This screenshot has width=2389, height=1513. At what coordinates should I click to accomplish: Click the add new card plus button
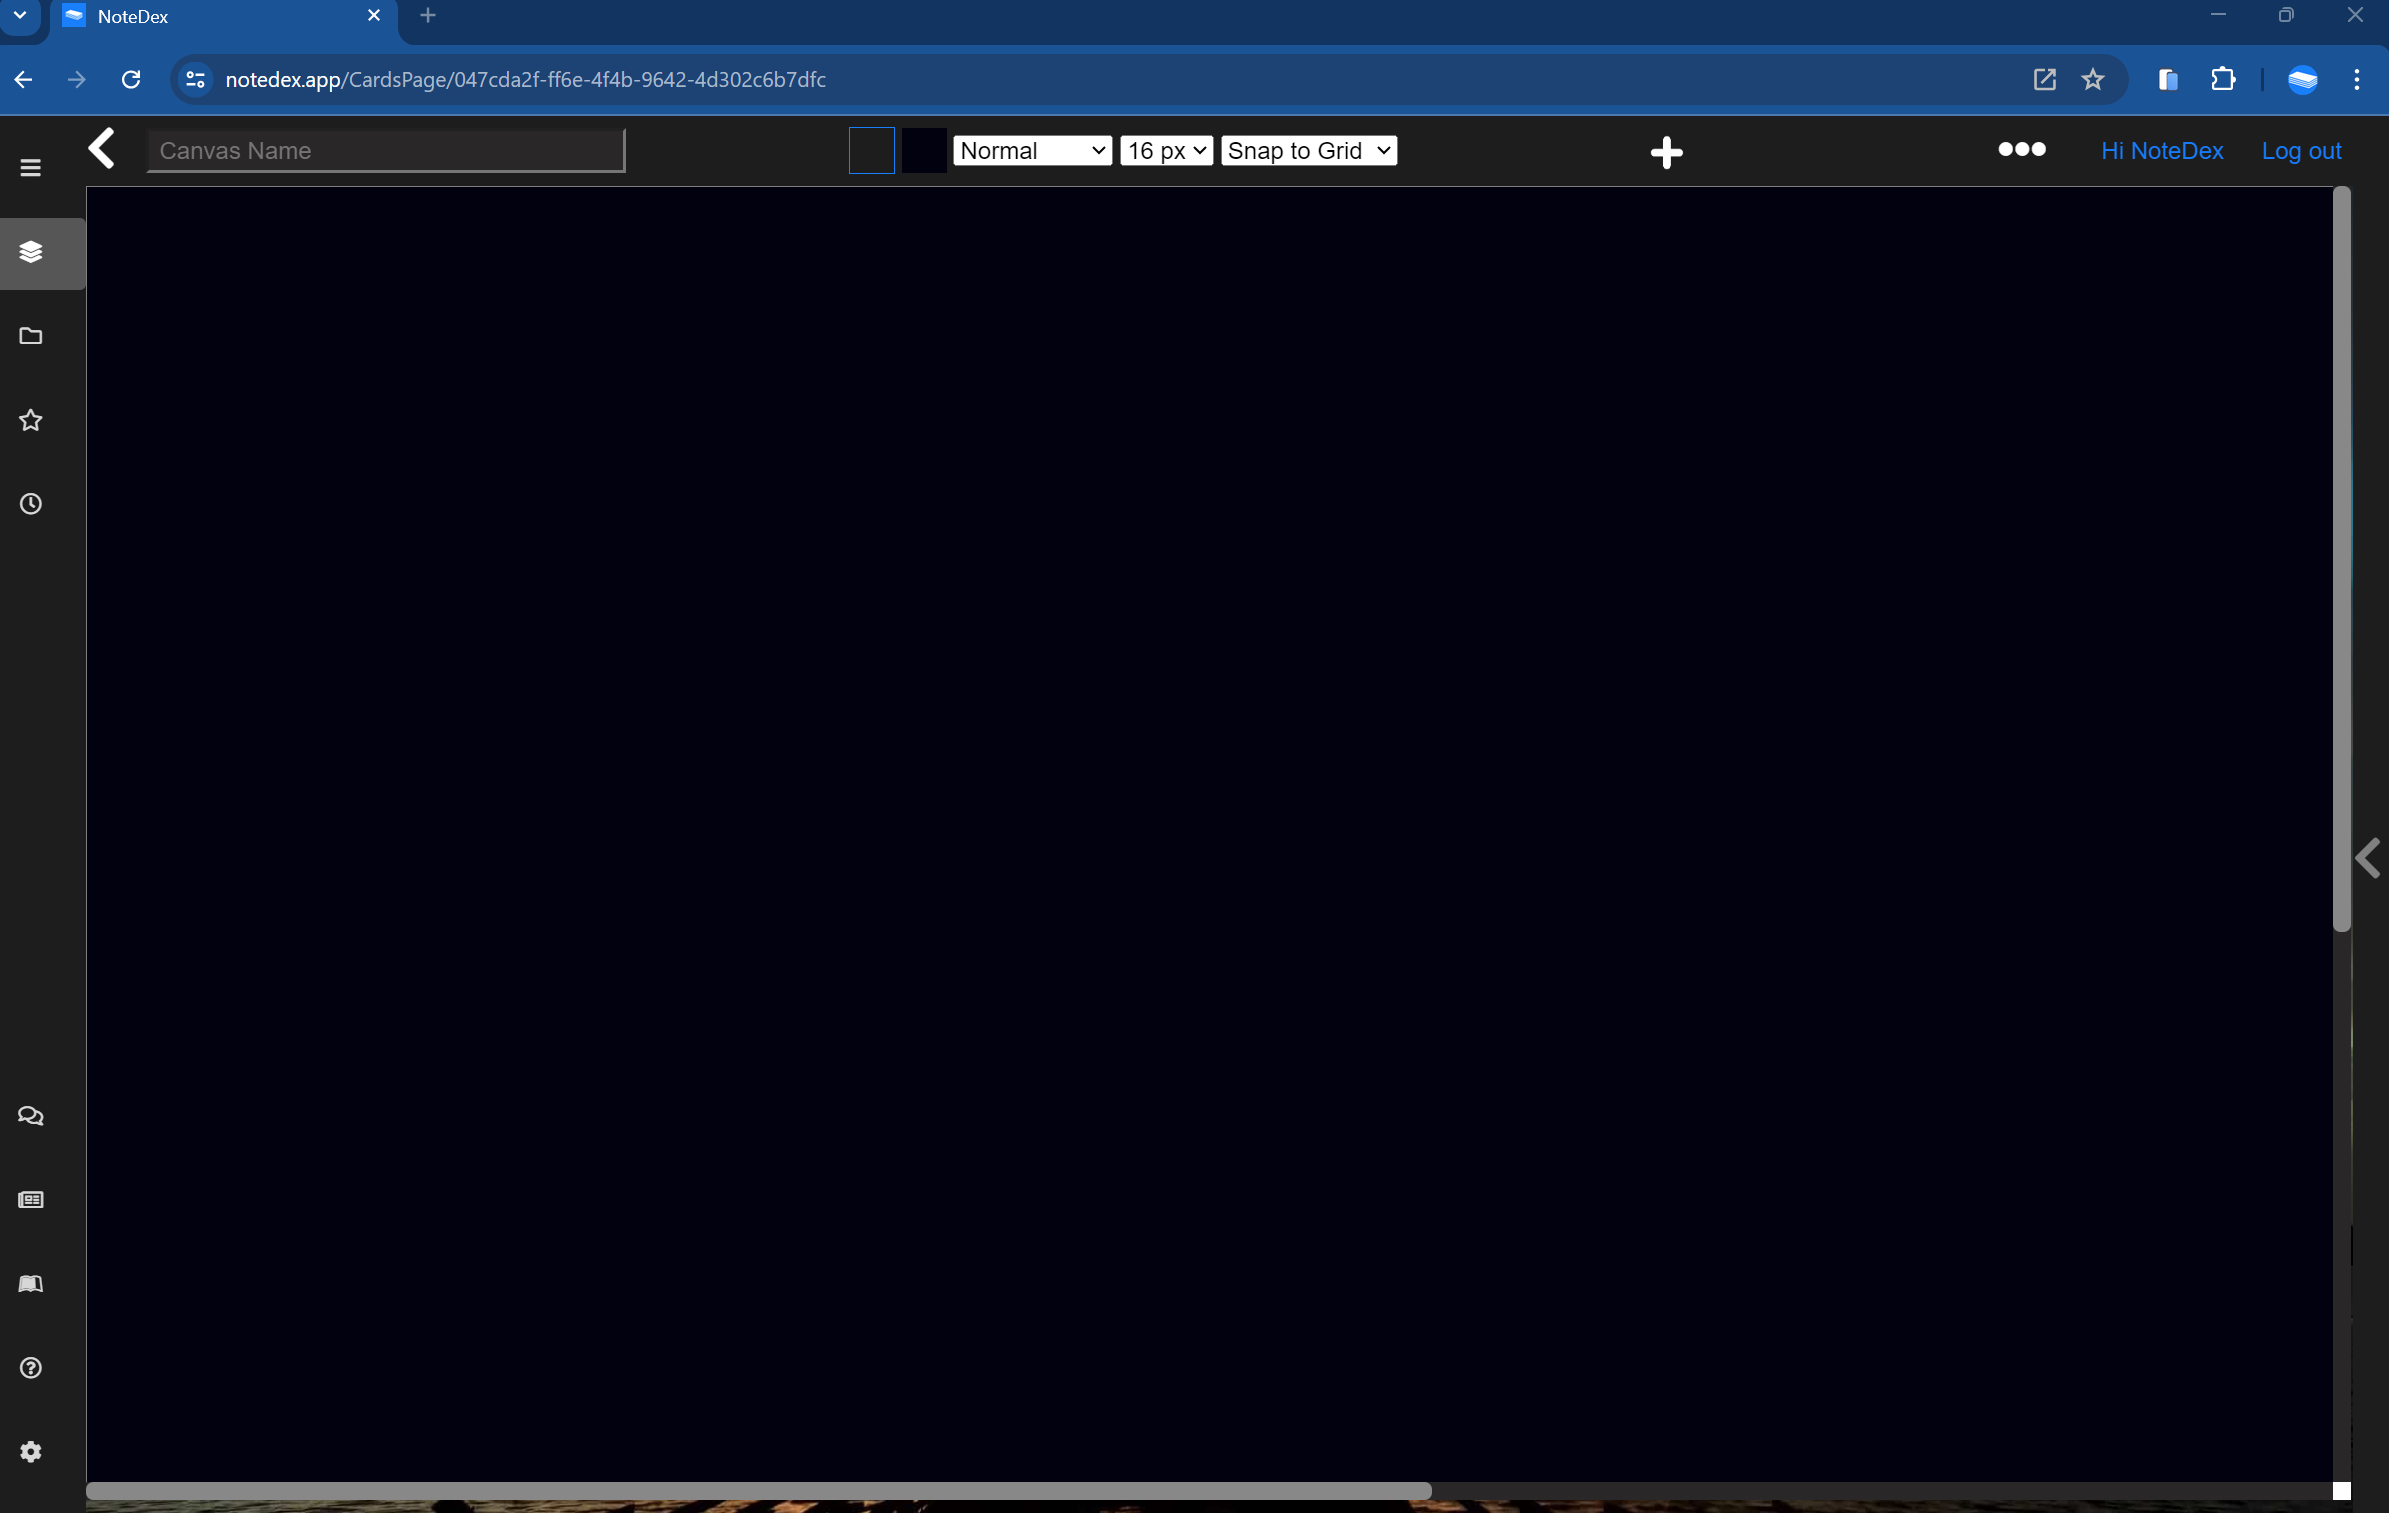pos(1666,151)
